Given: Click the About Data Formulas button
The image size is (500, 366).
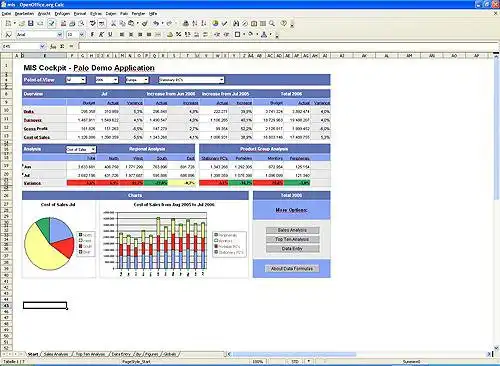Looking at the screenshot, I should pos(292,268).
